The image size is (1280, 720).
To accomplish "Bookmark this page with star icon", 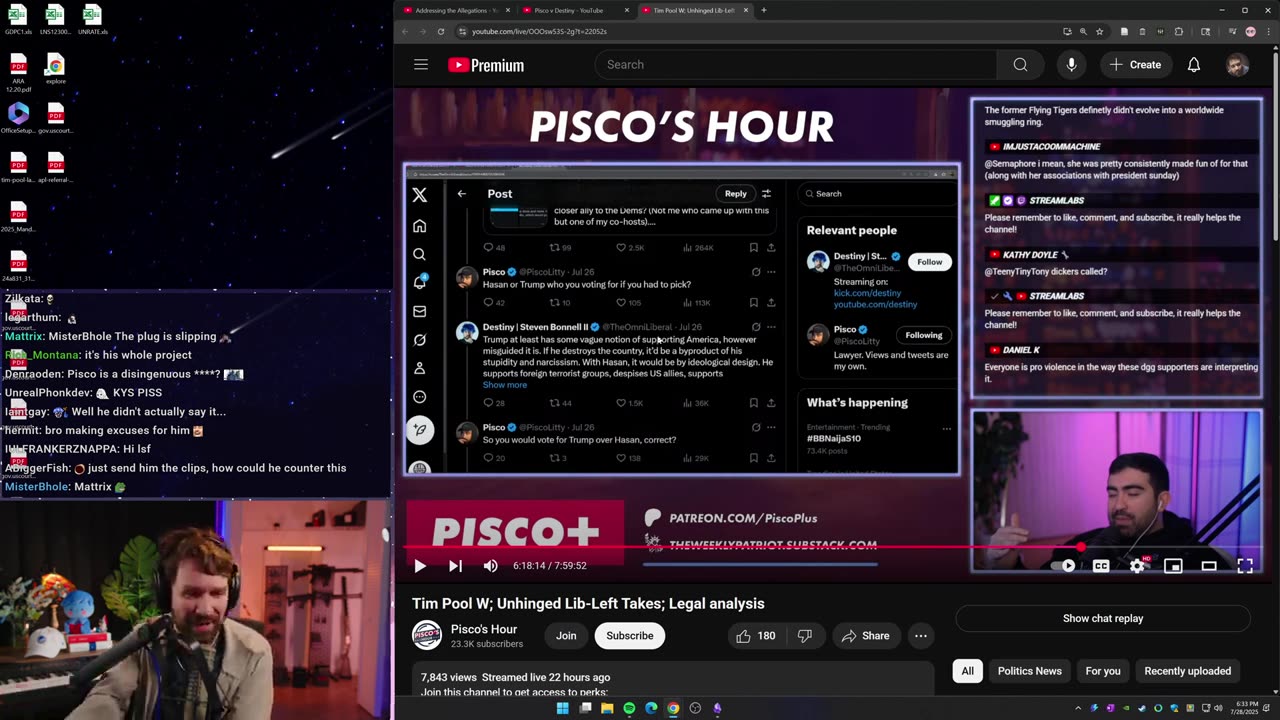I will point(1099,31).
